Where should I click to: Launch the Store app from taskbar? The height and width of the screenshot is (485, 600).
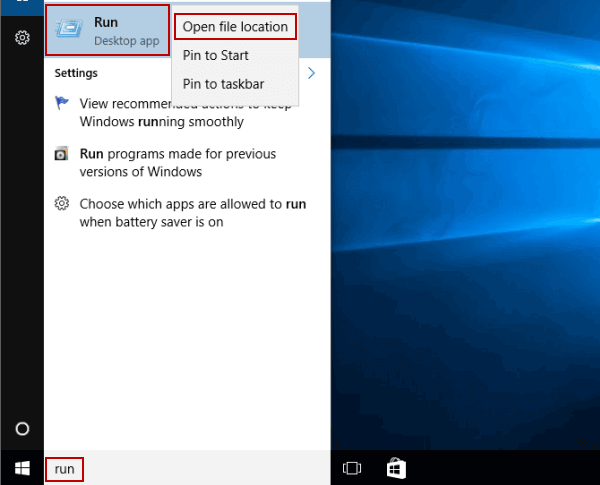pyautogui.click(x=396, y=468)
